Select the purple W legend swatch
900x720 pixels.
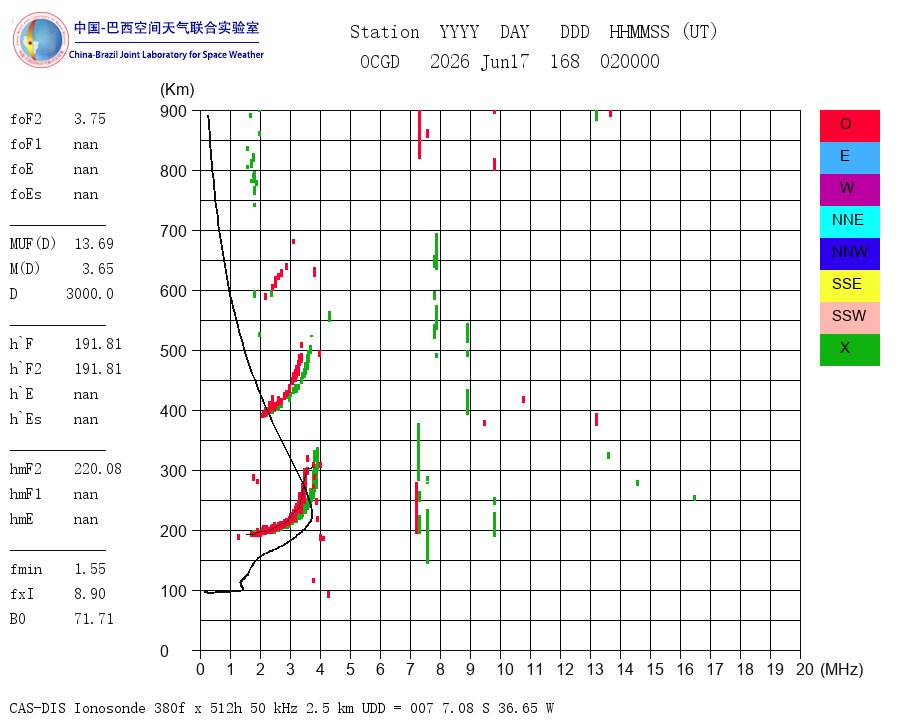point(849,190)
